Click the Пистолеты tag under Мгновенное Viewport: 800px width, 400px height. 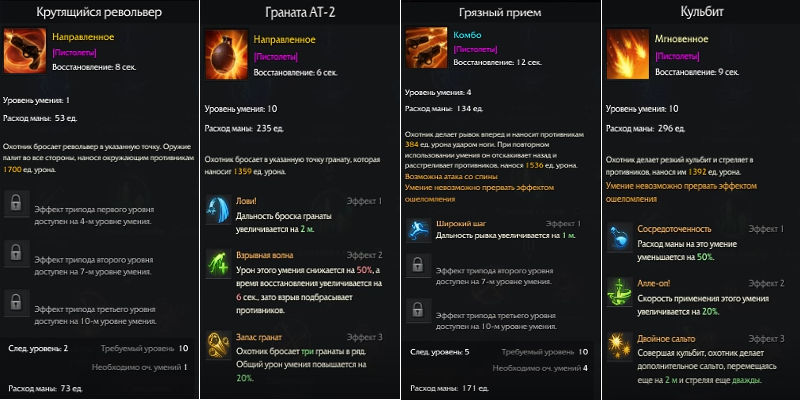[677, 55]
